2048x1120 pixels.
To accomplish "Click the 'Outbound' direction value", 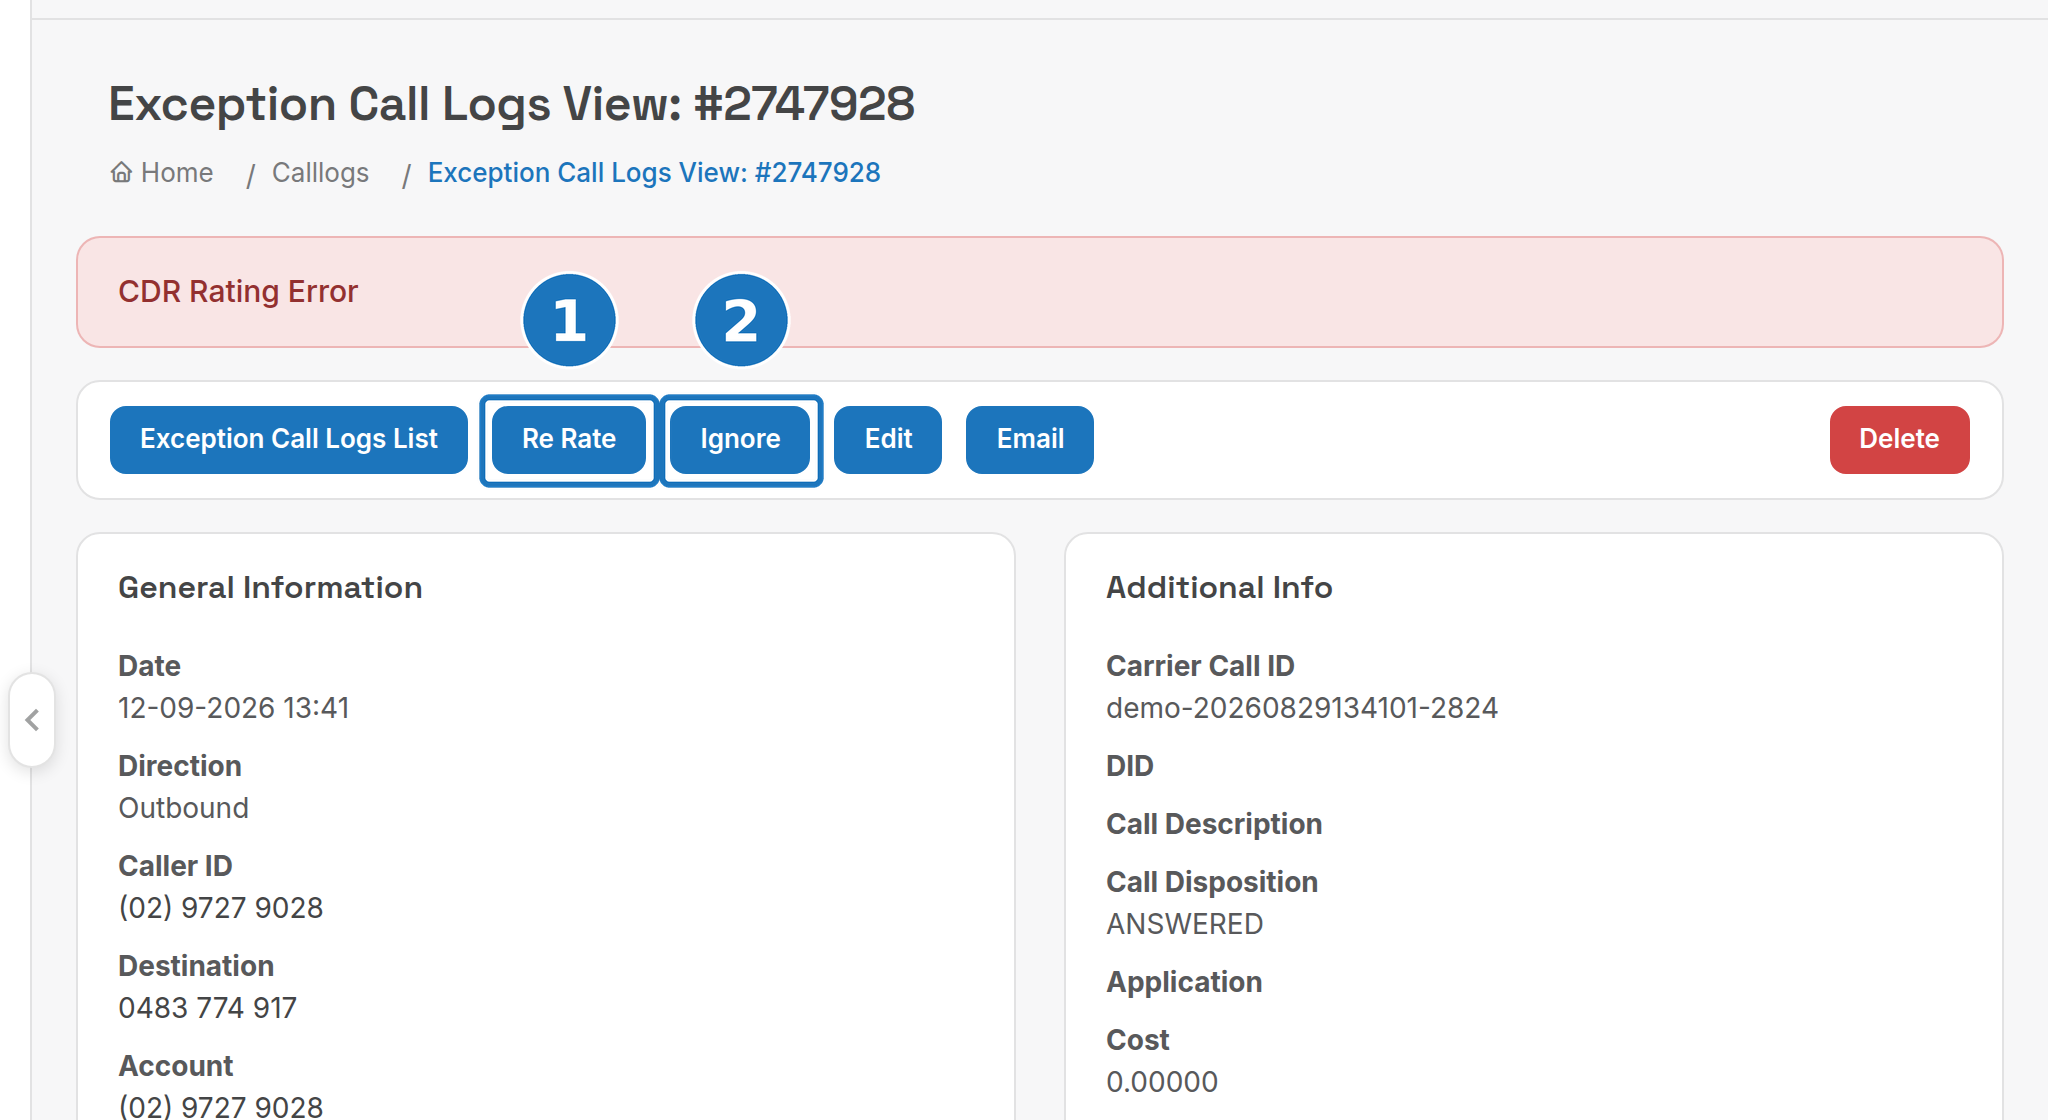I will click(x=183, y=808).
